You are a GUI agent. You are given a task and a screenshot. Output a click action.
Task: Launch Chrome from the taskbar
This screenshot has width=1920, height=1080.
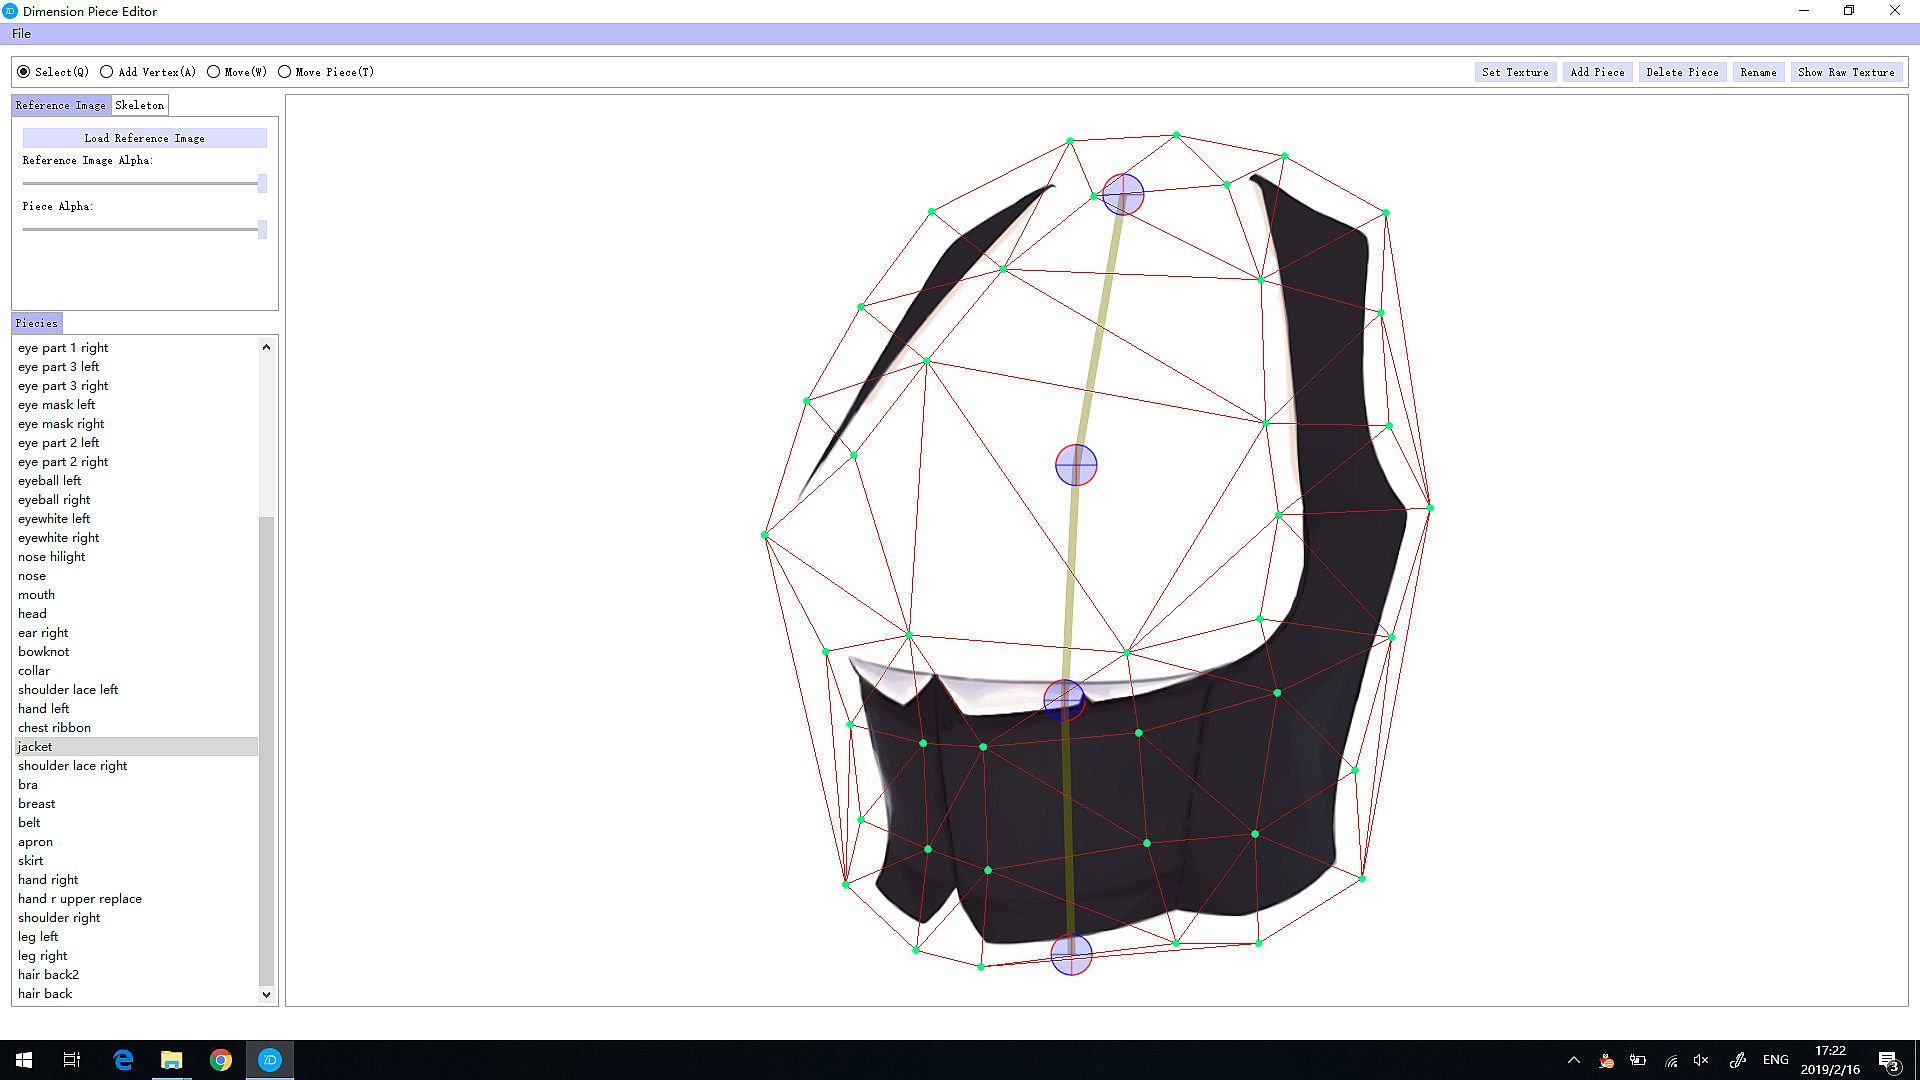[x=221, y=1060]
